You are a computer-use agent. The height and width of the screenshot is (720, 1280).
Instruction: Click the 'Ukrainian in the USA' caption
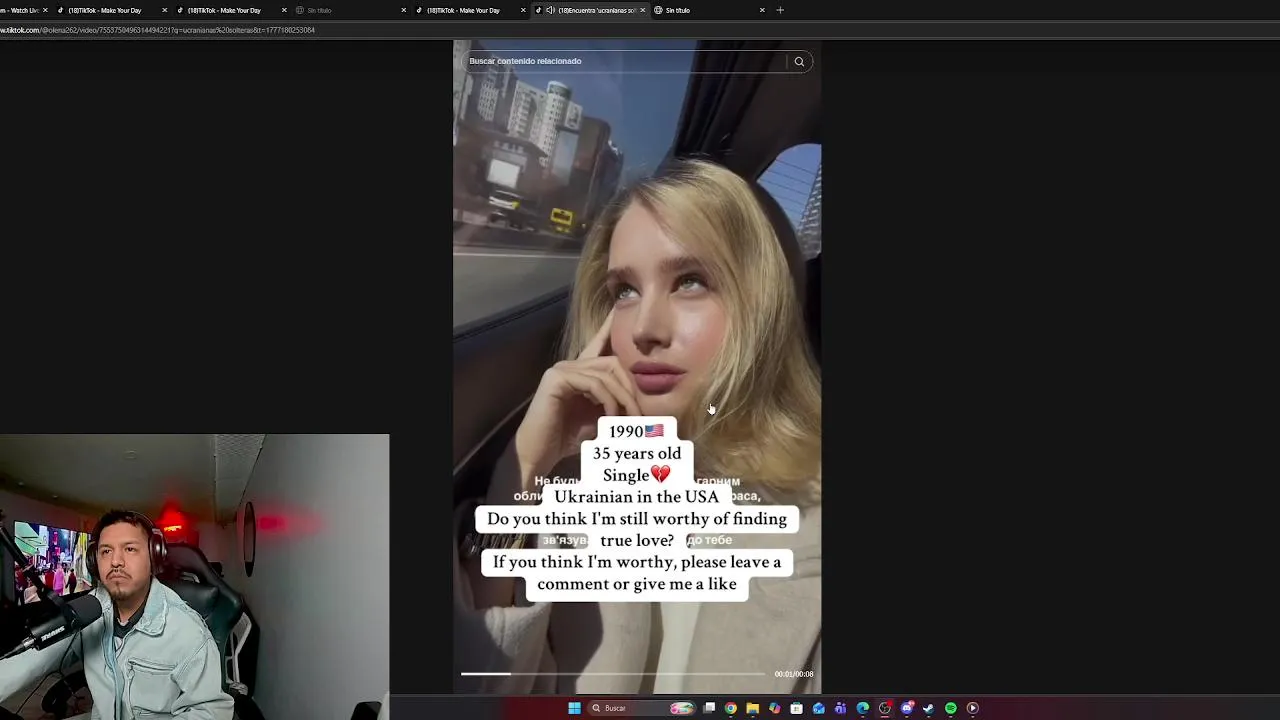(x=637, y=497)
